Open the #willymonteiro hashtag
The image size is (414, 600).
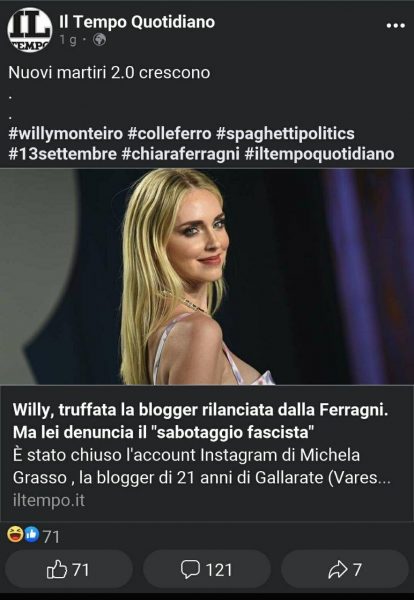pos(65,134)
